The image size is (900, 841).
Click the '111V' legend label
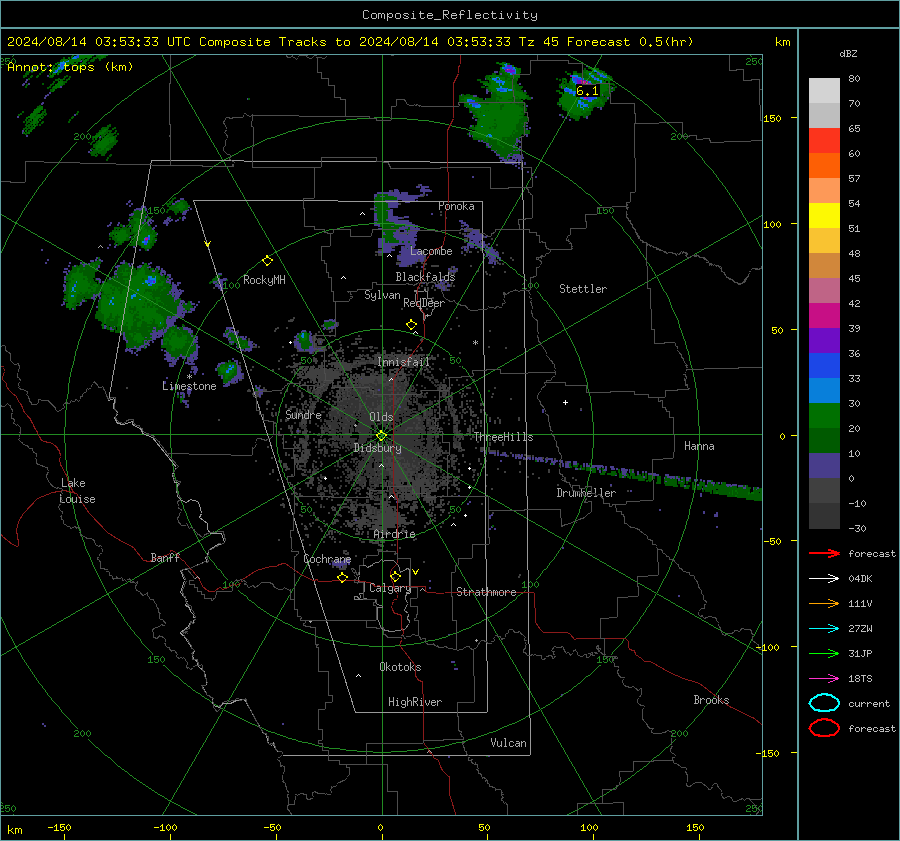pos(860,603)
